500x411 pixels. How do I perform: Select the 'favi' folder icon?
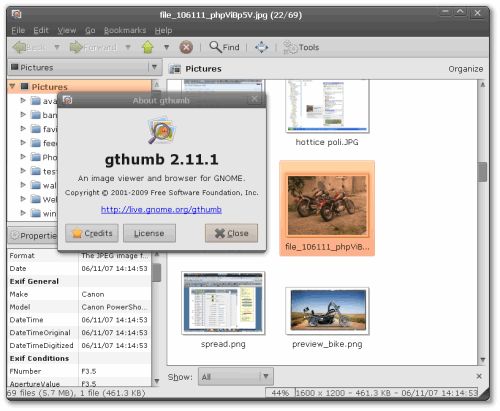(36, 129)
